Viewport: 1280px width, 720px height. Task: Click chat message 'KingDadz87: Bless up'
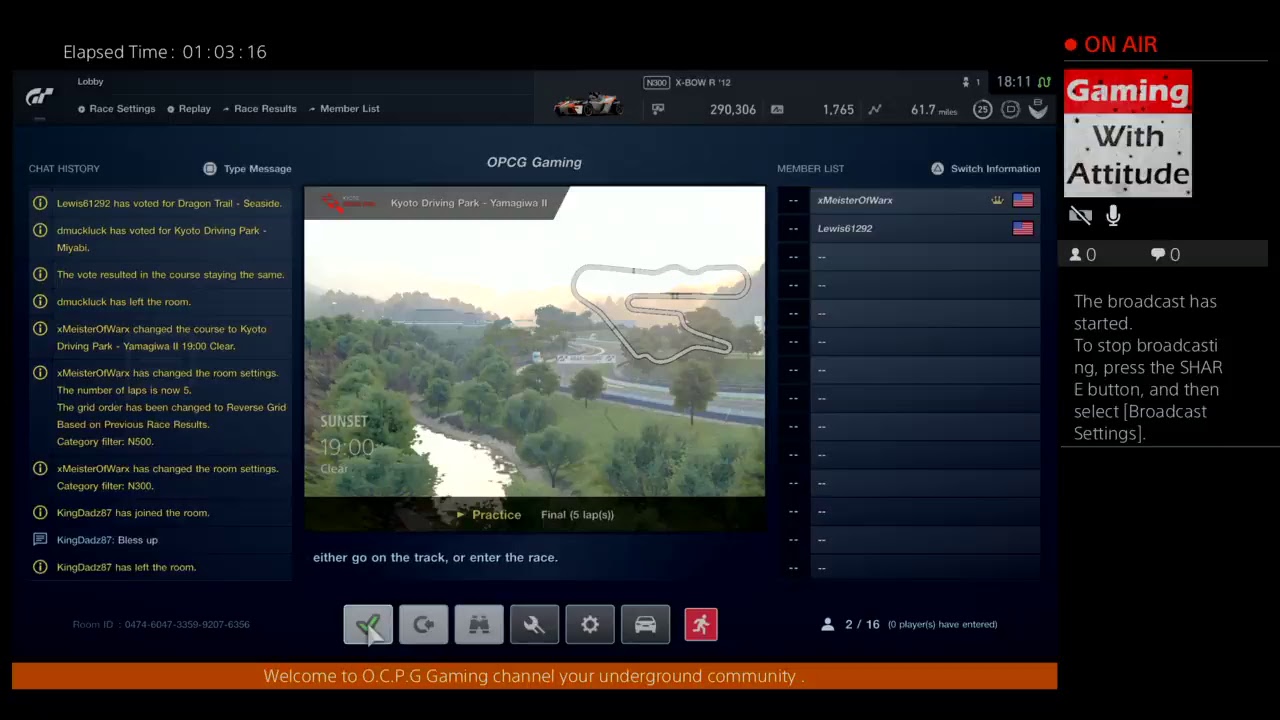[x=107, y=540]
